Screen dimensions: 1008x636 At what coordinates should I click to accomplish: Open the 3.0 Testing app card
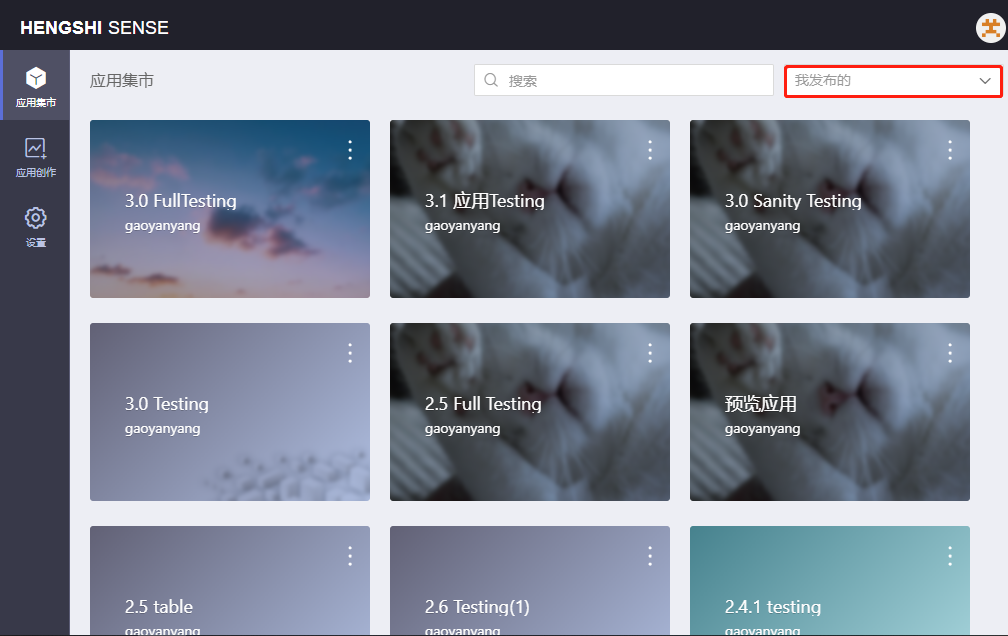230,412
